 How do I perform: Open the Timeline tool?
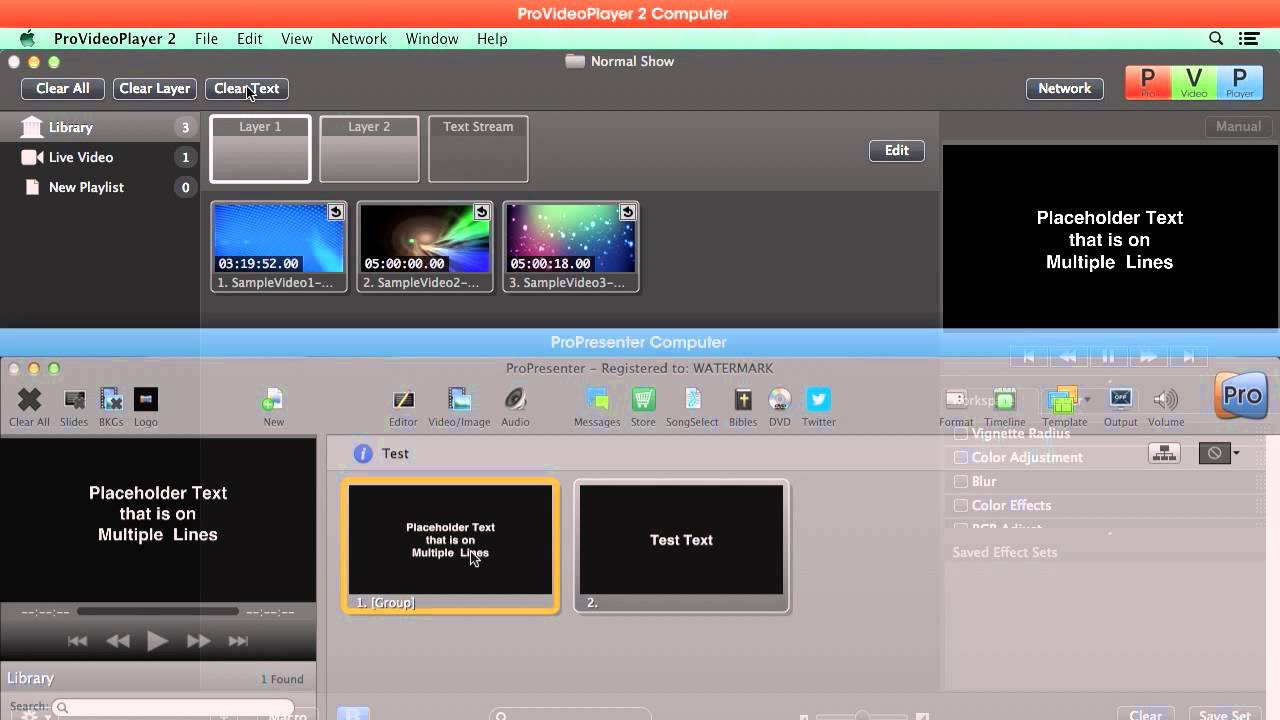click(x=1004, y=400)
